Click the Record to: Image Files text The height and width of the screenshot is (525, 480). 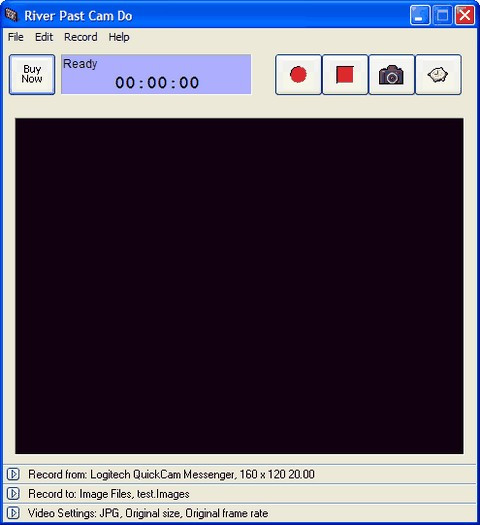coord(109,494)
